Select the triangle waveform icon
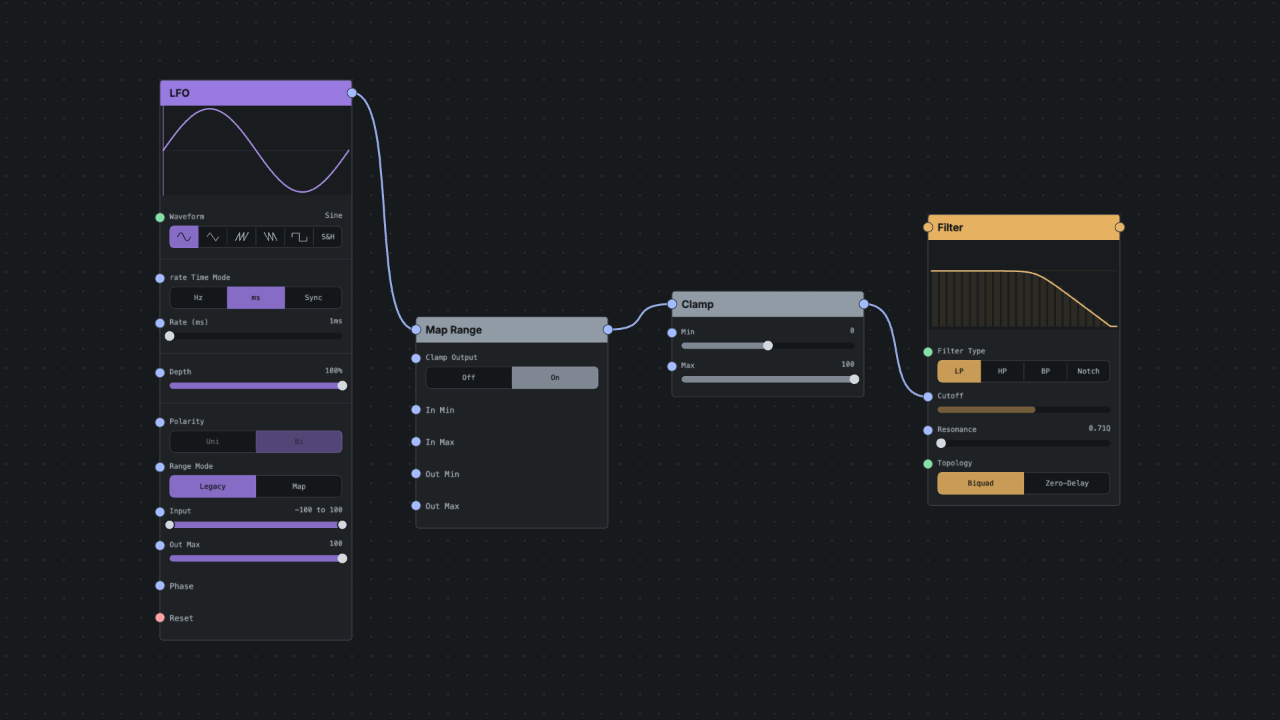 tap(213, 237)
